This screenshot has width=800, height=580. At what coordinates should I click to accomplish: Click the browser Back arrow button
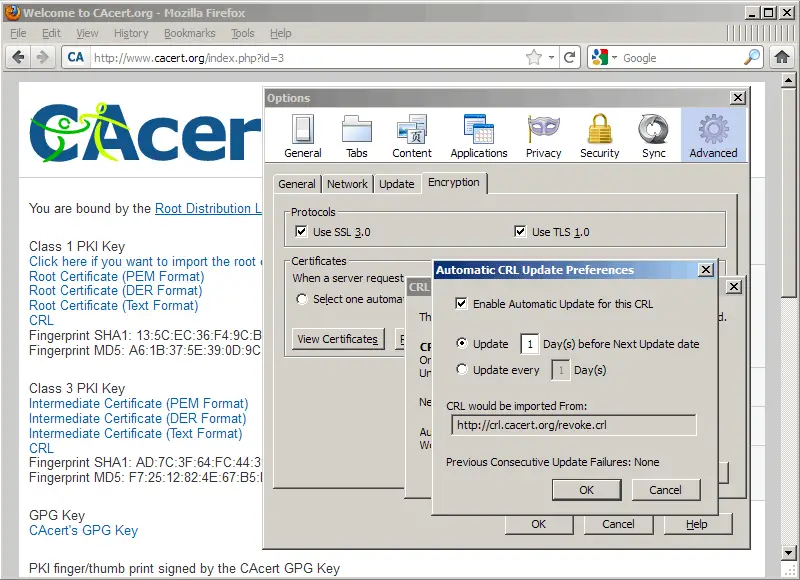point(18,57)
